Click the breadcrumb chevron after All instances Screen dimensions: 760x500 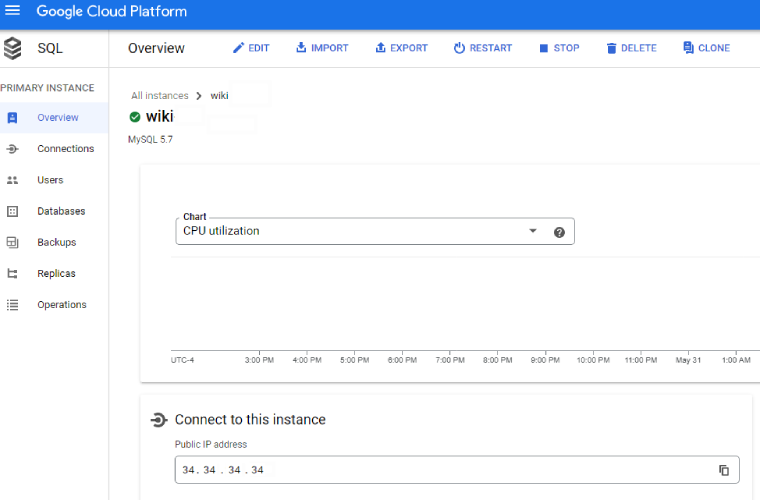point(199,96)
